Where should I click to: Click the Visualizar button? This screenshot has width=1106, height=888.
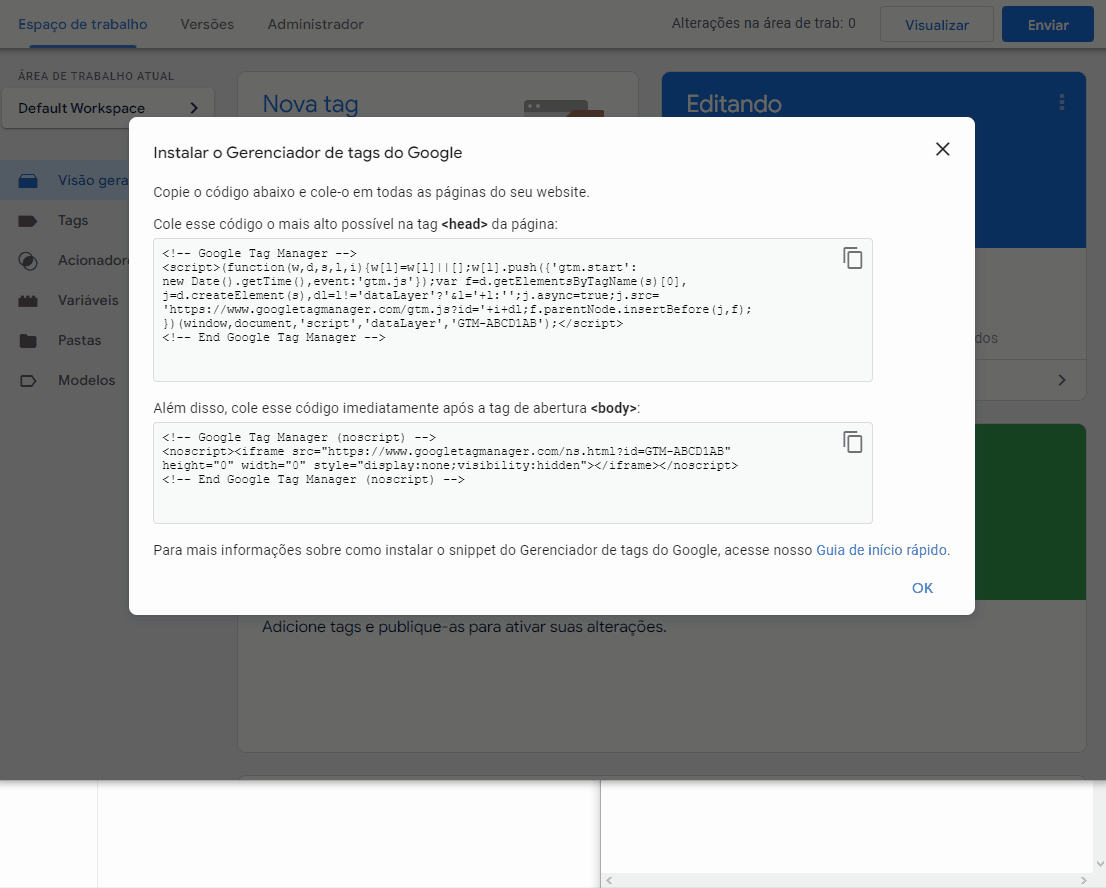tap(937, 25)
